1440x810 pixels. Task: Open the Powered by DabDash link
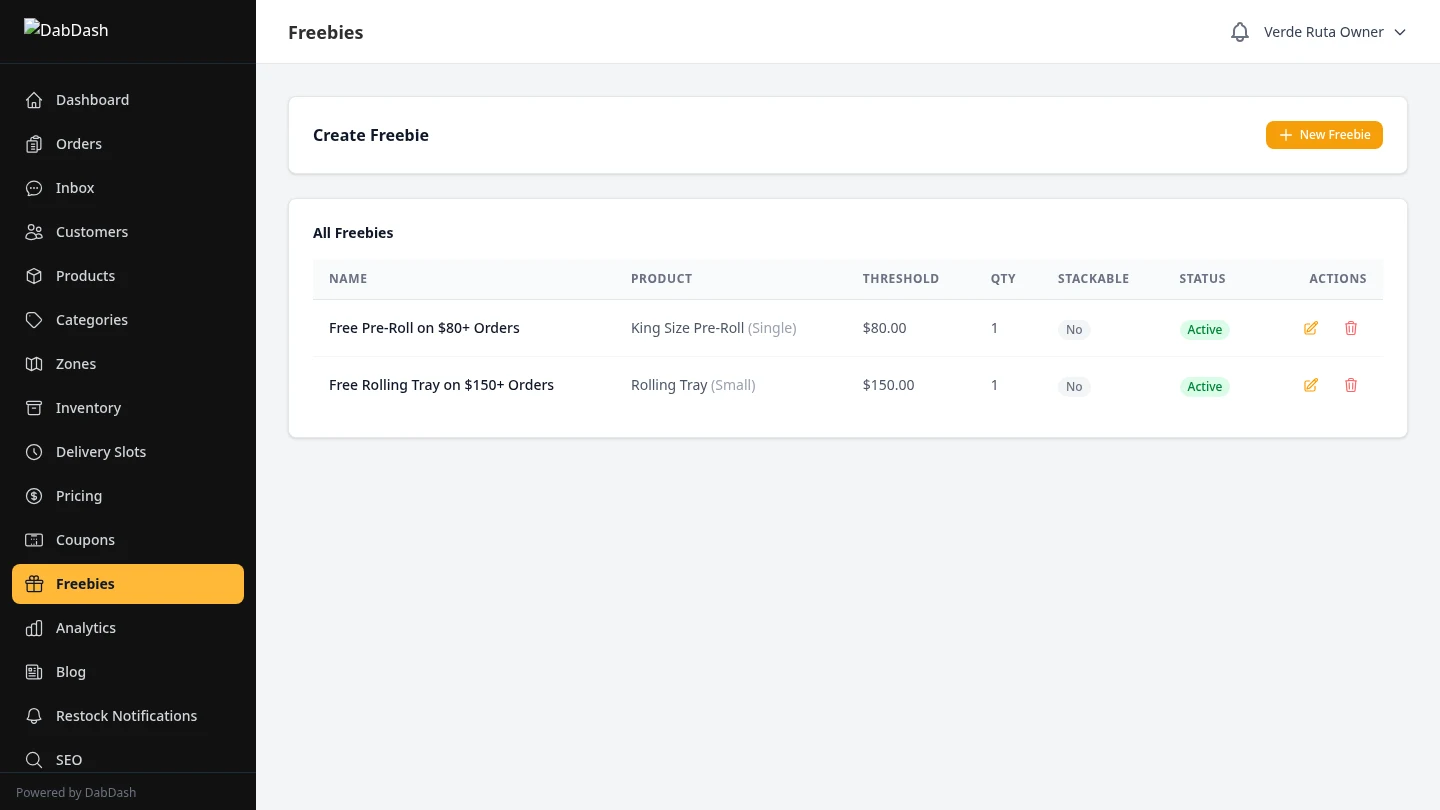[76, 792]
